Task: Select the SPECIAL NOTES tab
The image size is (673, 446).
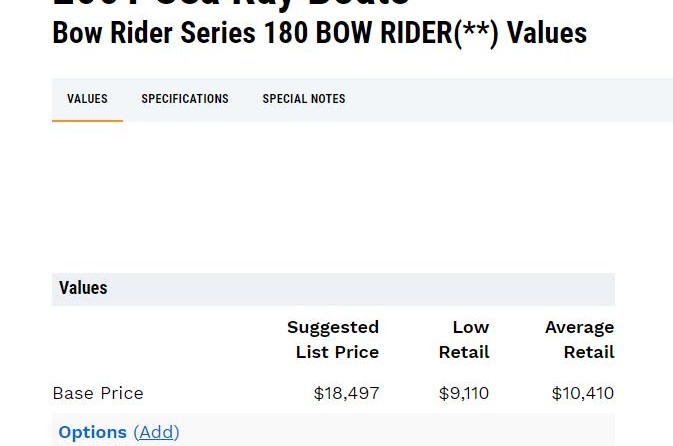Action: click(304, 99)
